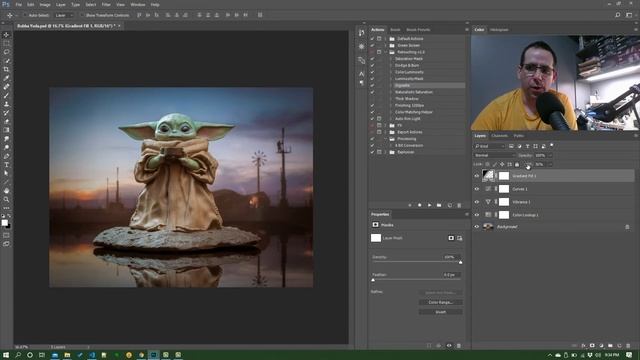The image size is (640, 360).
Task: Select the Curves 1 layer name
Action: pos(520,189)
